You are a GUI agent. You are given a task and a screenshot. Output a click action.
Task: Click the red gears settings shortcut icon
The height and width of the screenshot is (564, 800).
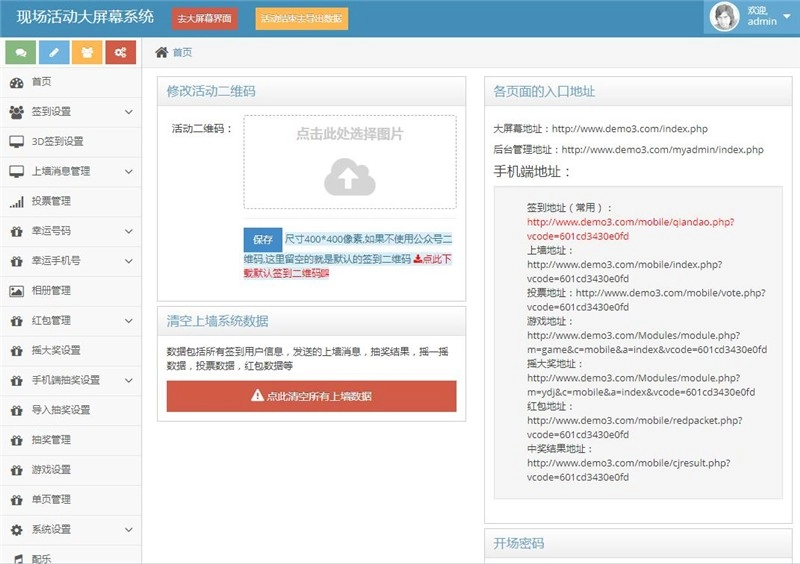(121, 52)
